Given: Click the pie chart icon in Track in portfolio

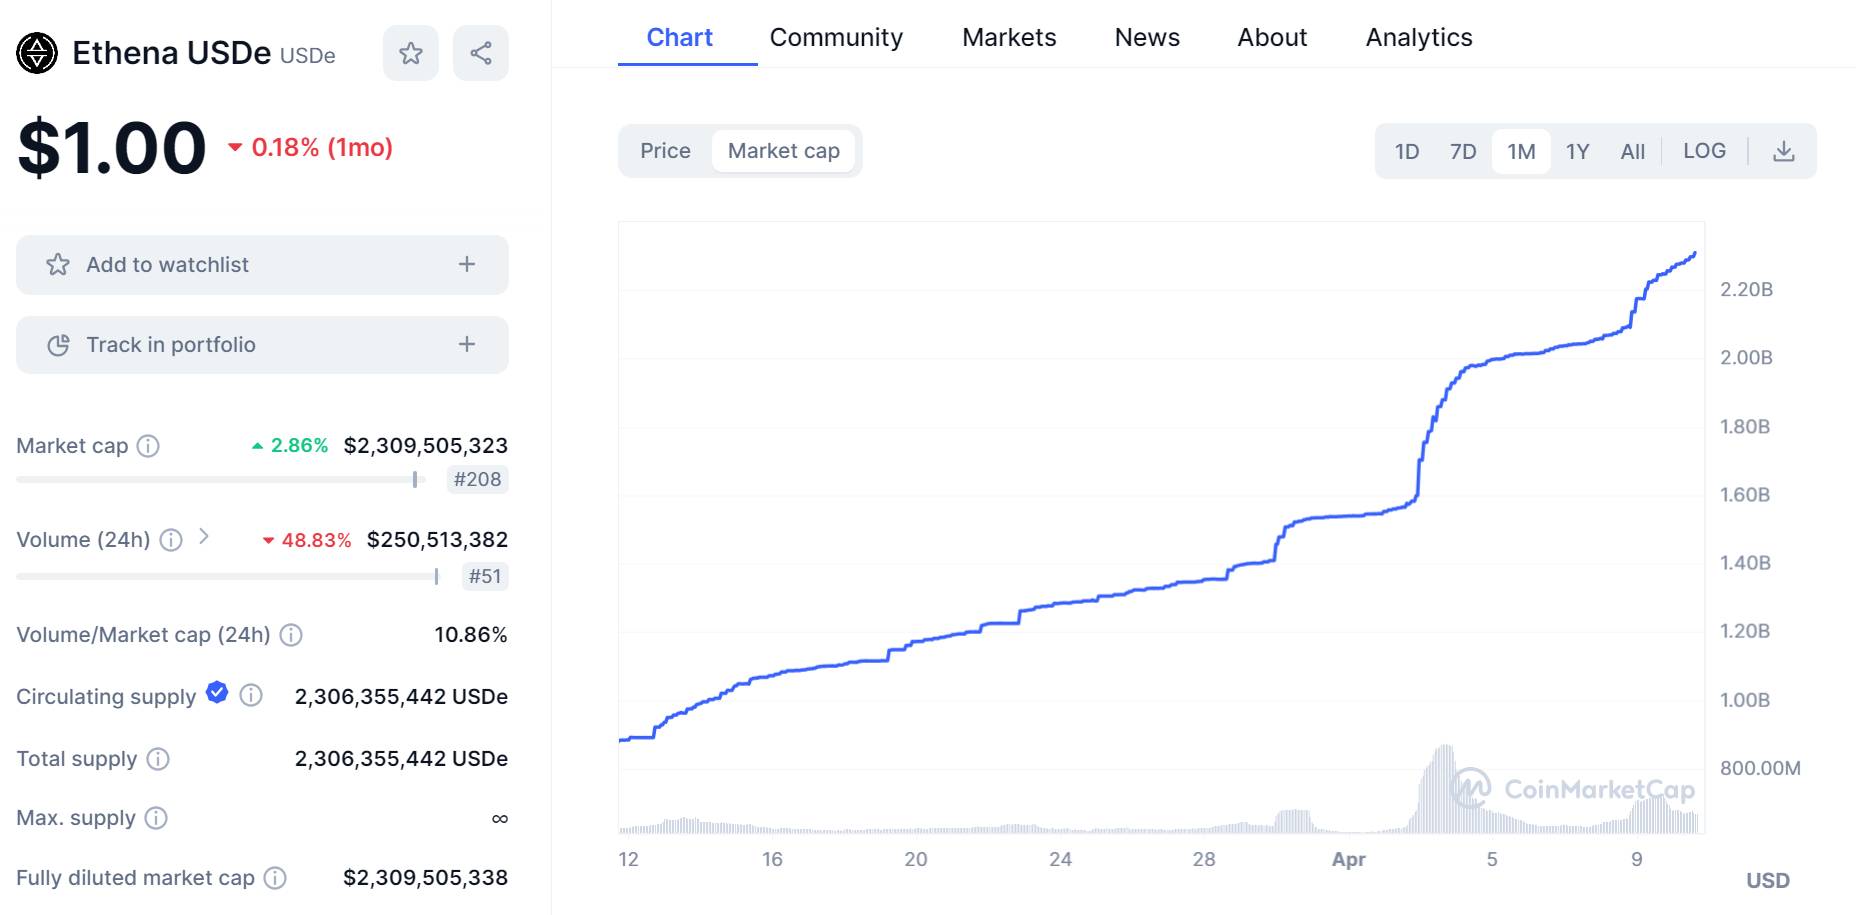Looking at the screenshot, I should (58, 345).
